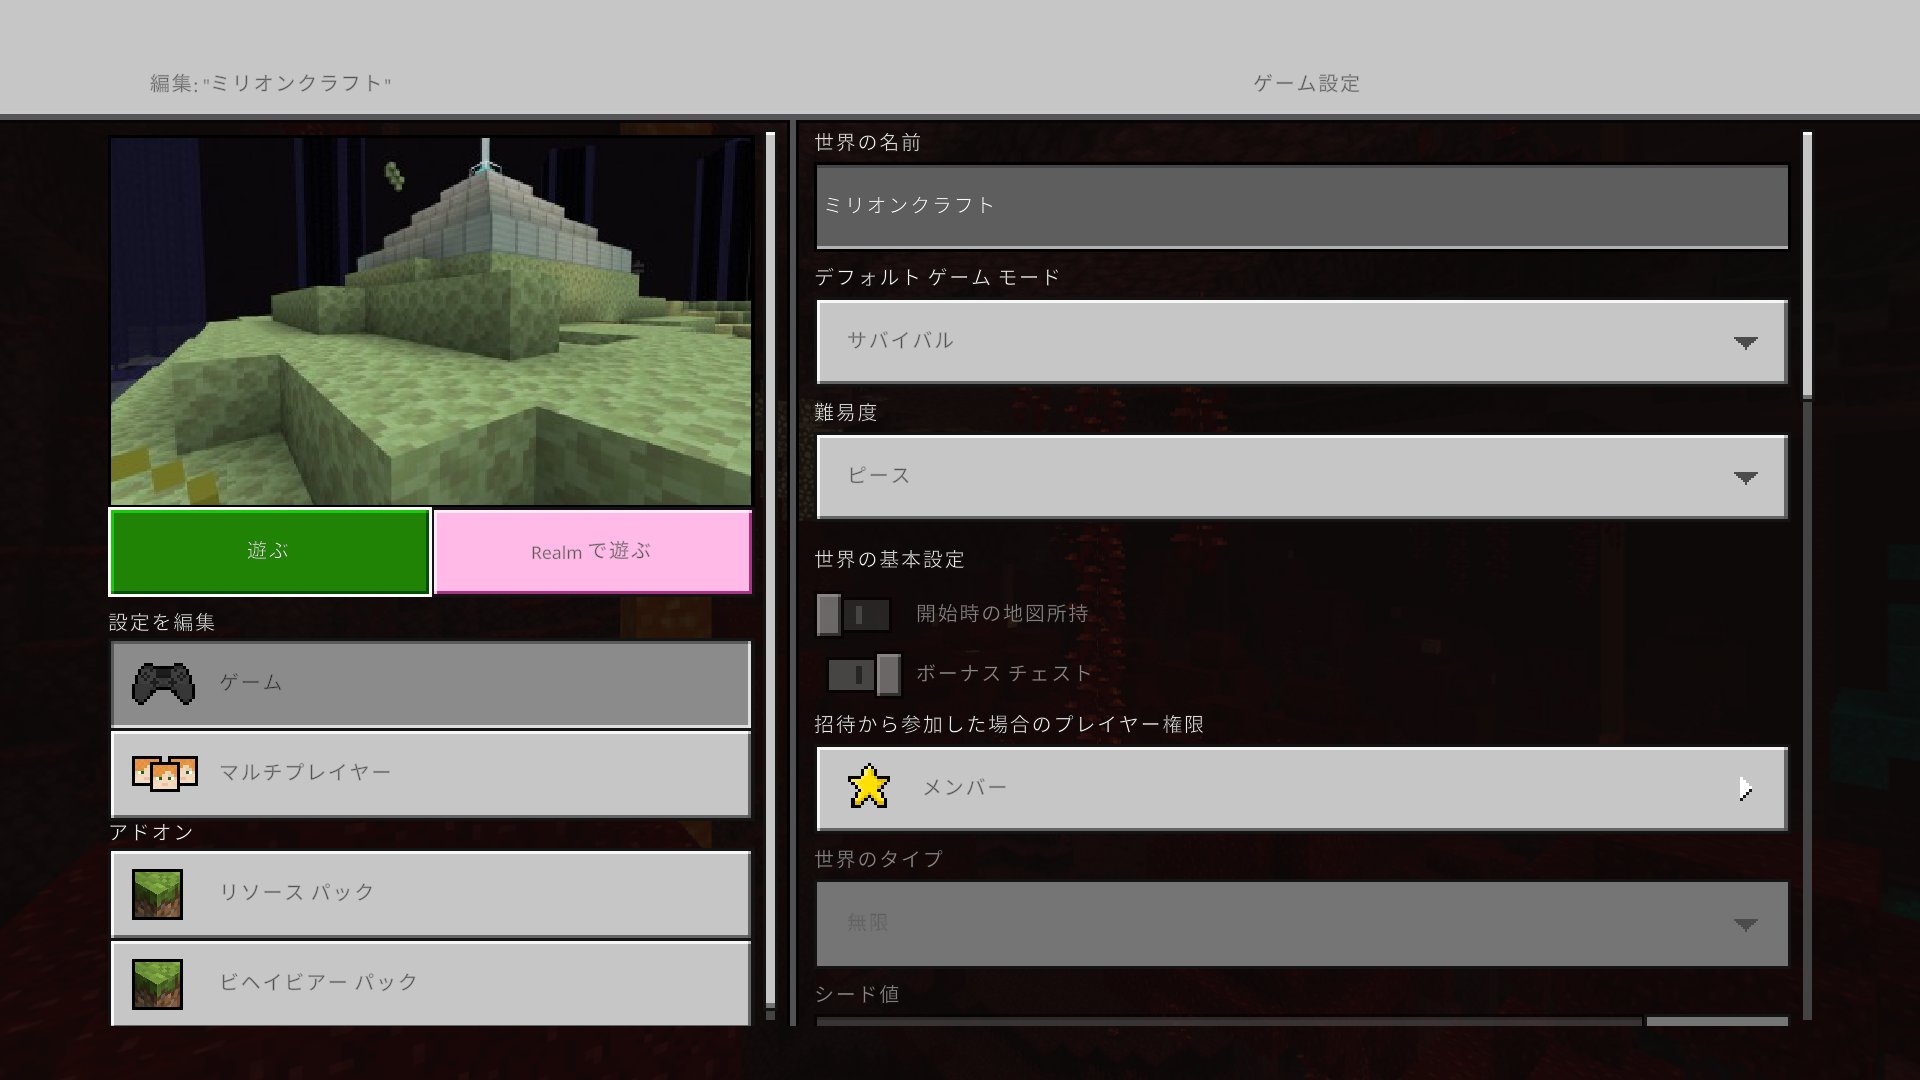Toggle 開始時の地図所持 switch

click(x=853, y=614)
